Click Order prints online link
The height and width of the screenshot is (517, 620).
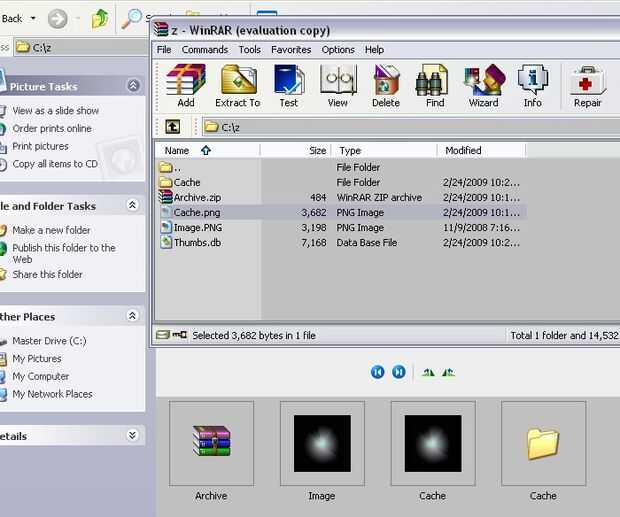[52, 128]
